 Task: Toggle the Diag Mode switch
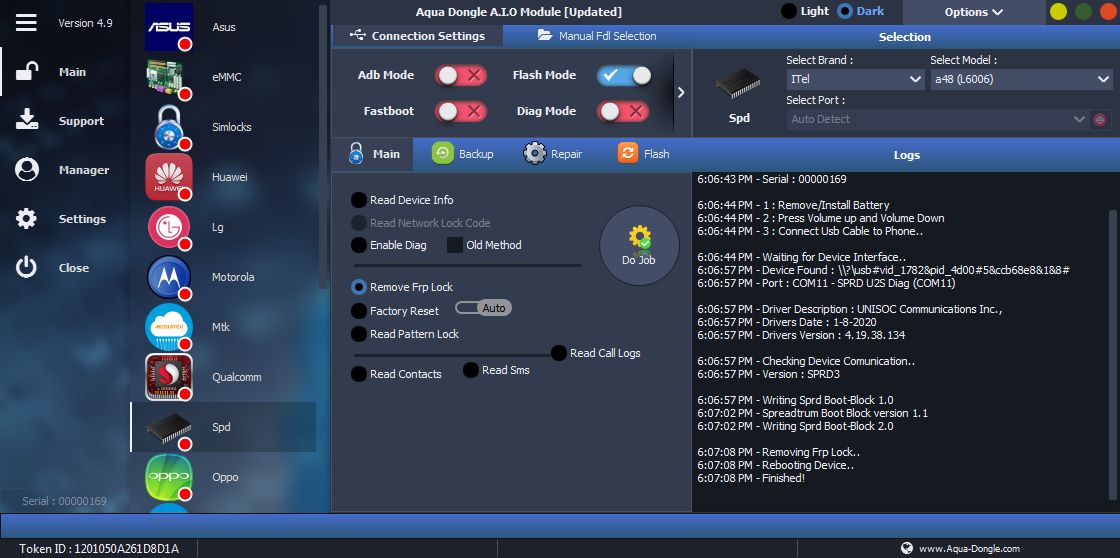pos(623,111)
